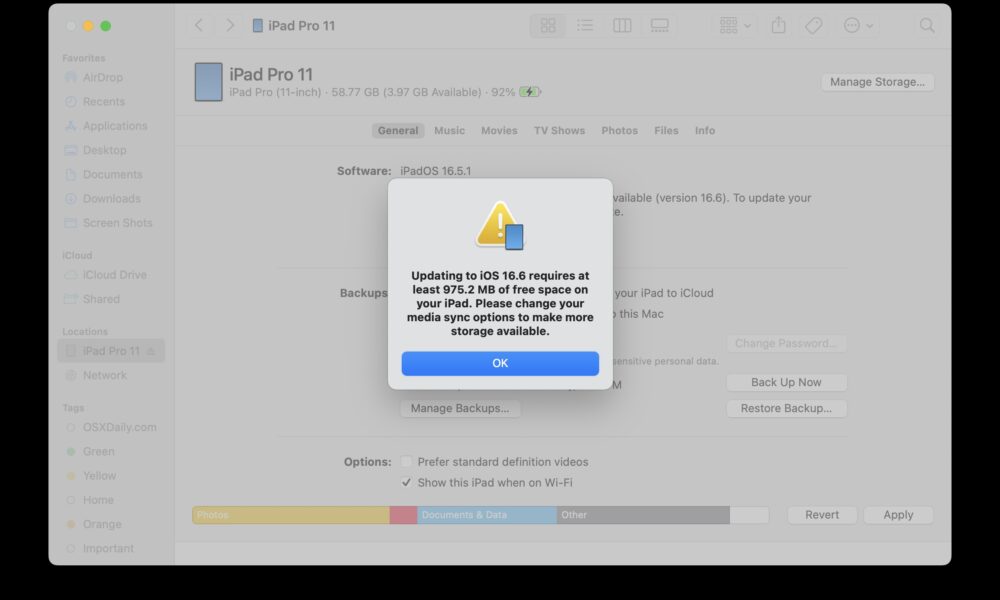
Task: Click the Share toolbar icon
Action: point(778,26)
